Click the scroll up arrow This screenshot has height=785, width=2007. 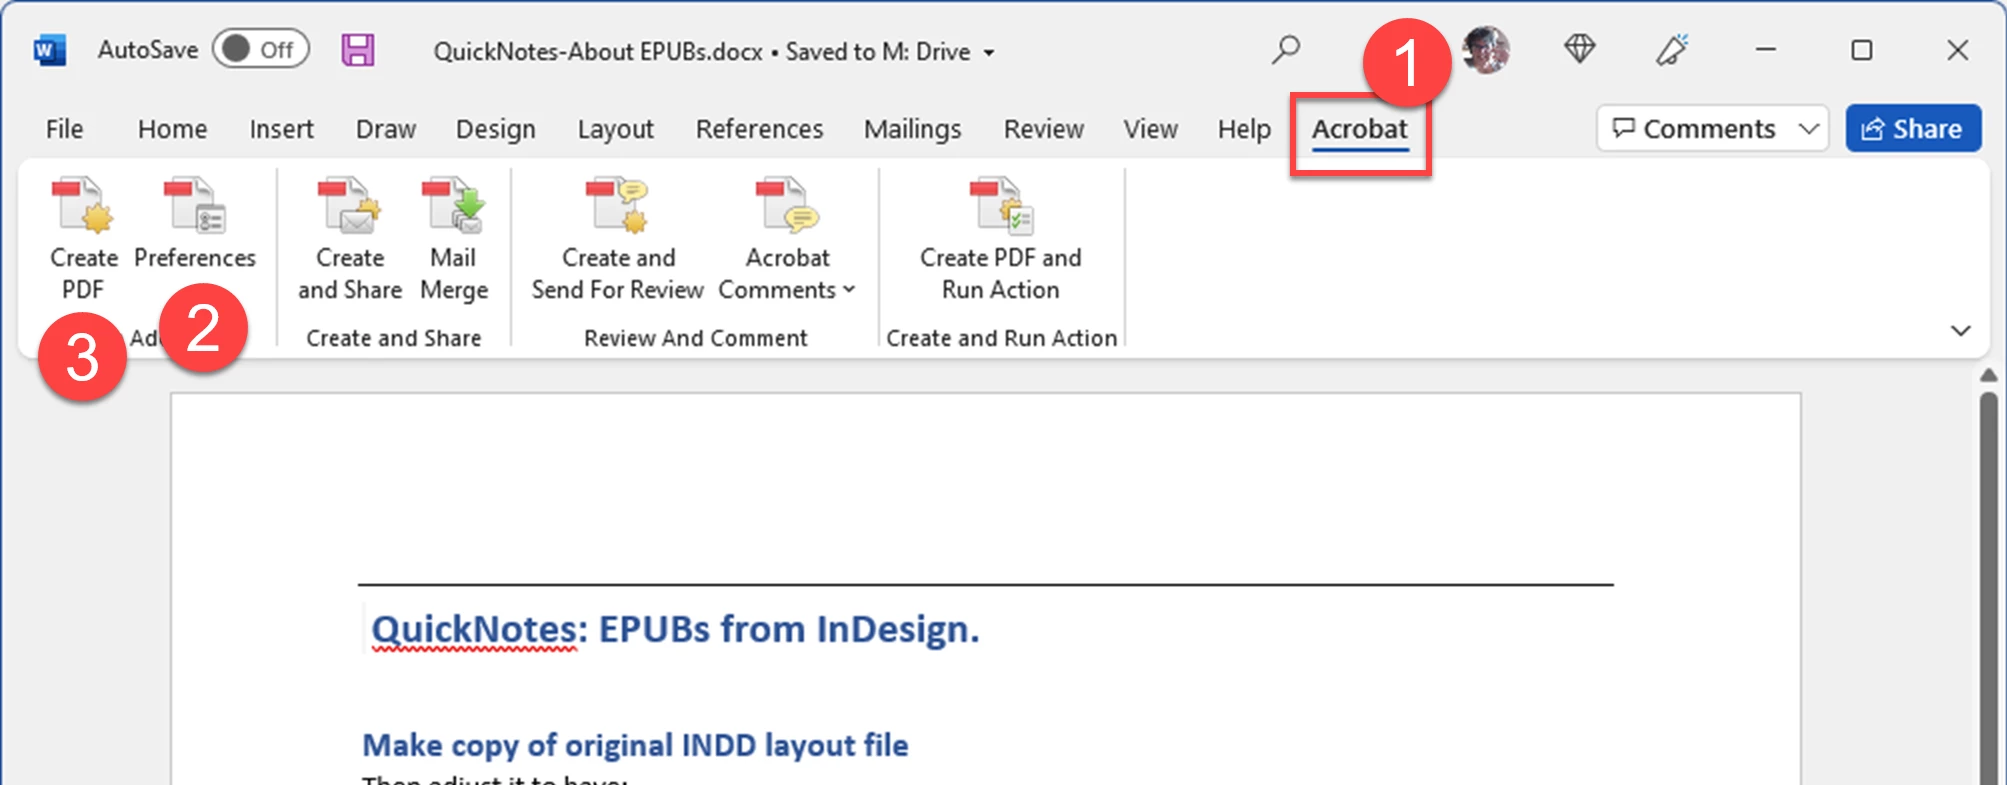(1988, 375)
